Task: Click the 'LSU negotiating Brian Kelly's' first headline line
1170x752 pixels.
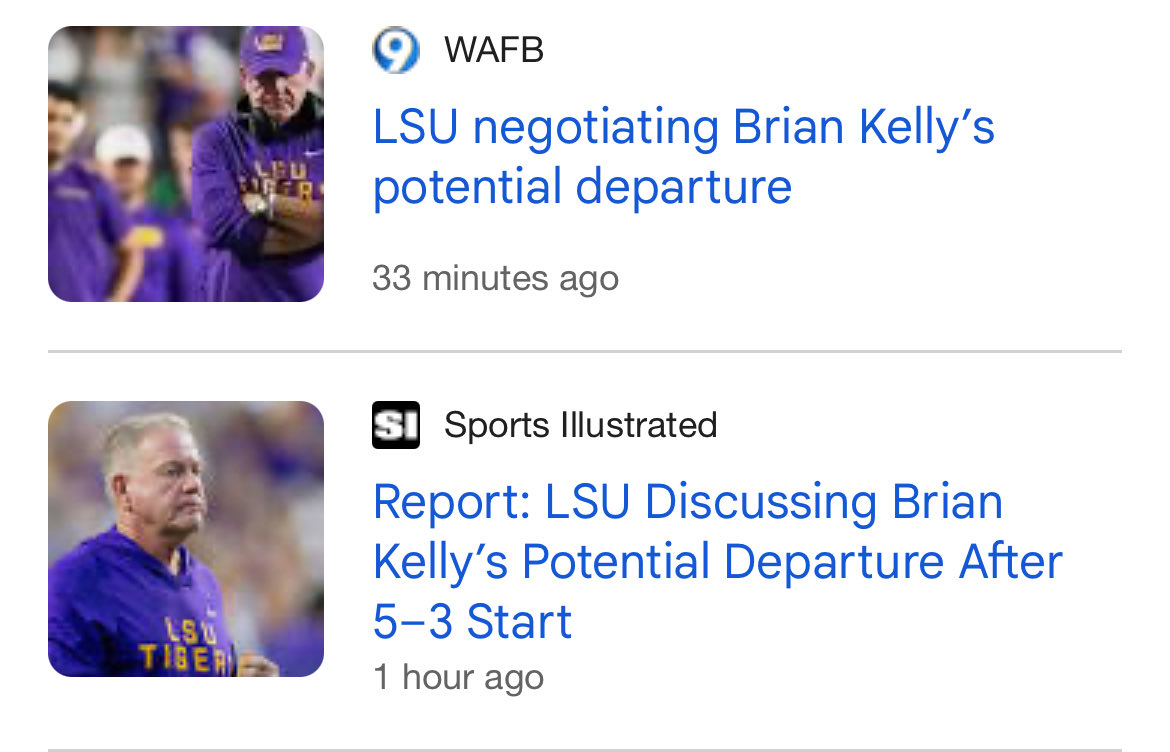Action: [683, 127]
